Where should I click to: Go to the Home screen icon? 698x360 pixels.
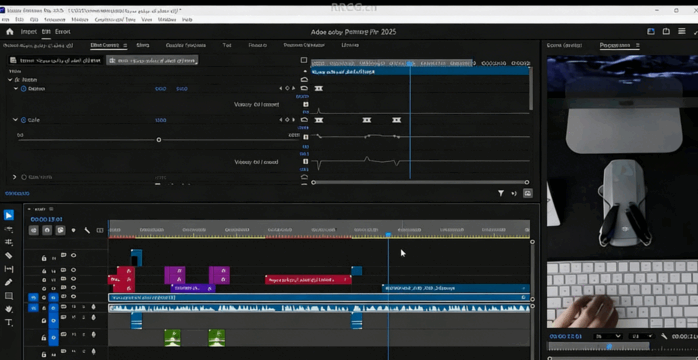10,32
